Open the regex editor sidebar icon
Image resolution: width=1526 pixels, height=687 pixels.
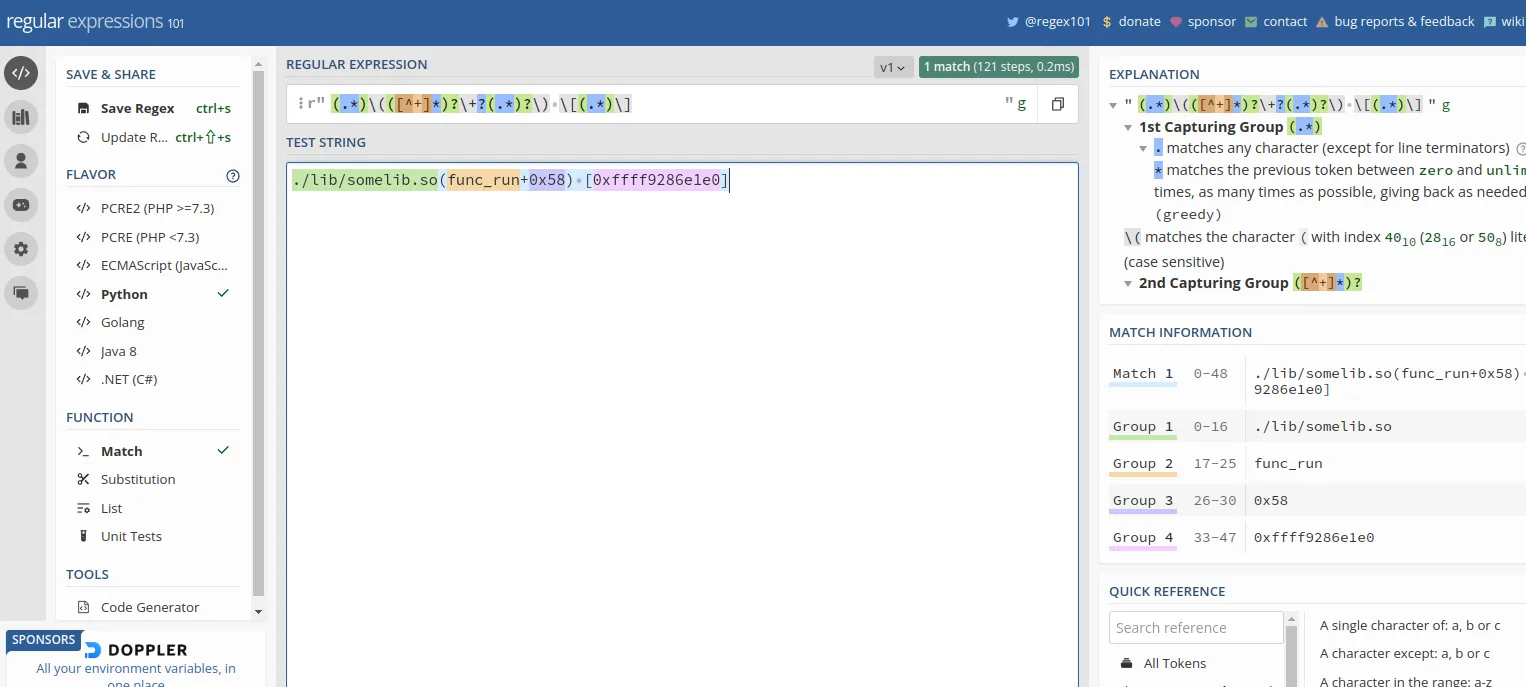point(21,73)
